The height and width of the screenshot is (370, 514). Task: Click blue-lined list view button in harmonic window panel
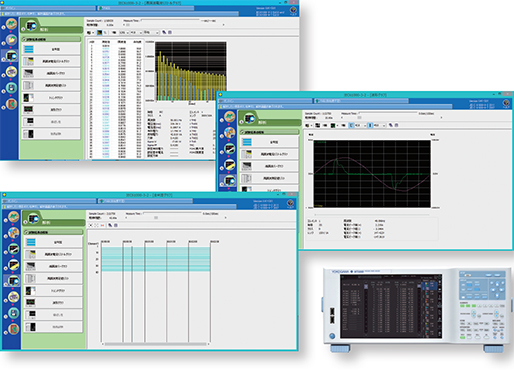coord(51,49)
